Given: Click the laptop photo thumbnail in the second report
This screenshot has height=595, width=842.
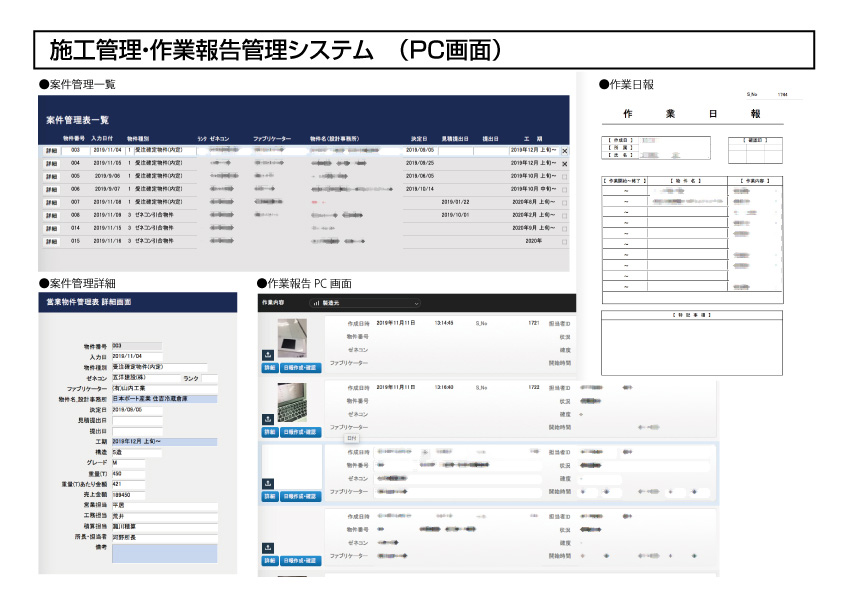Looking at the screenshot, I should pos(291,400).
